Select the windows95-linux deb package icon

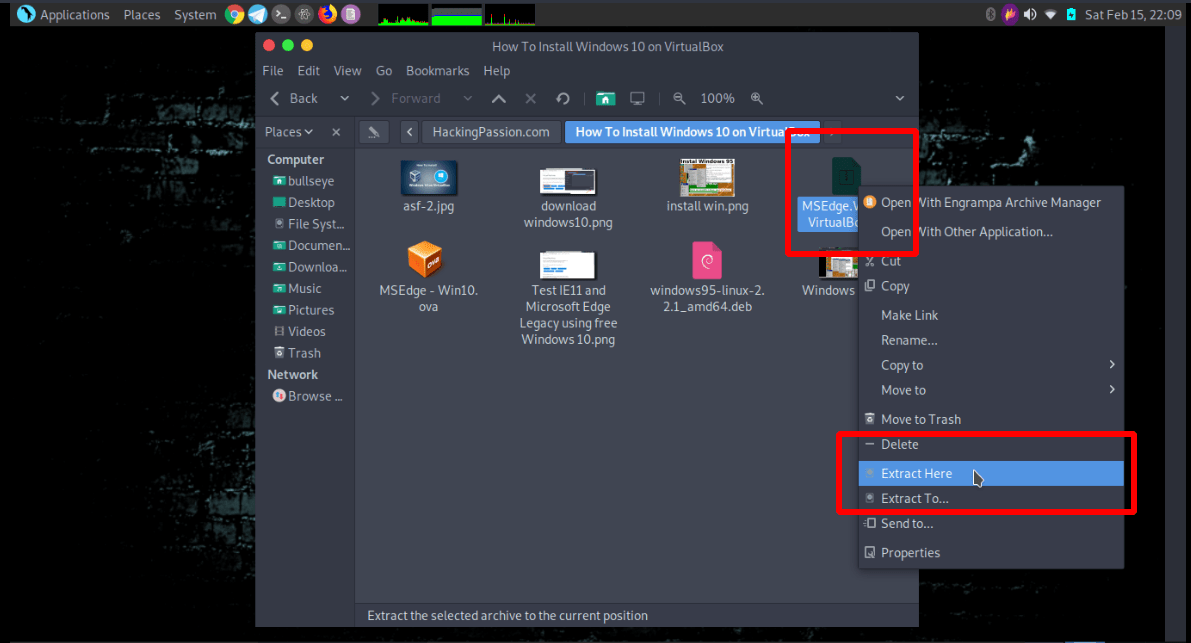coord(707,260)
